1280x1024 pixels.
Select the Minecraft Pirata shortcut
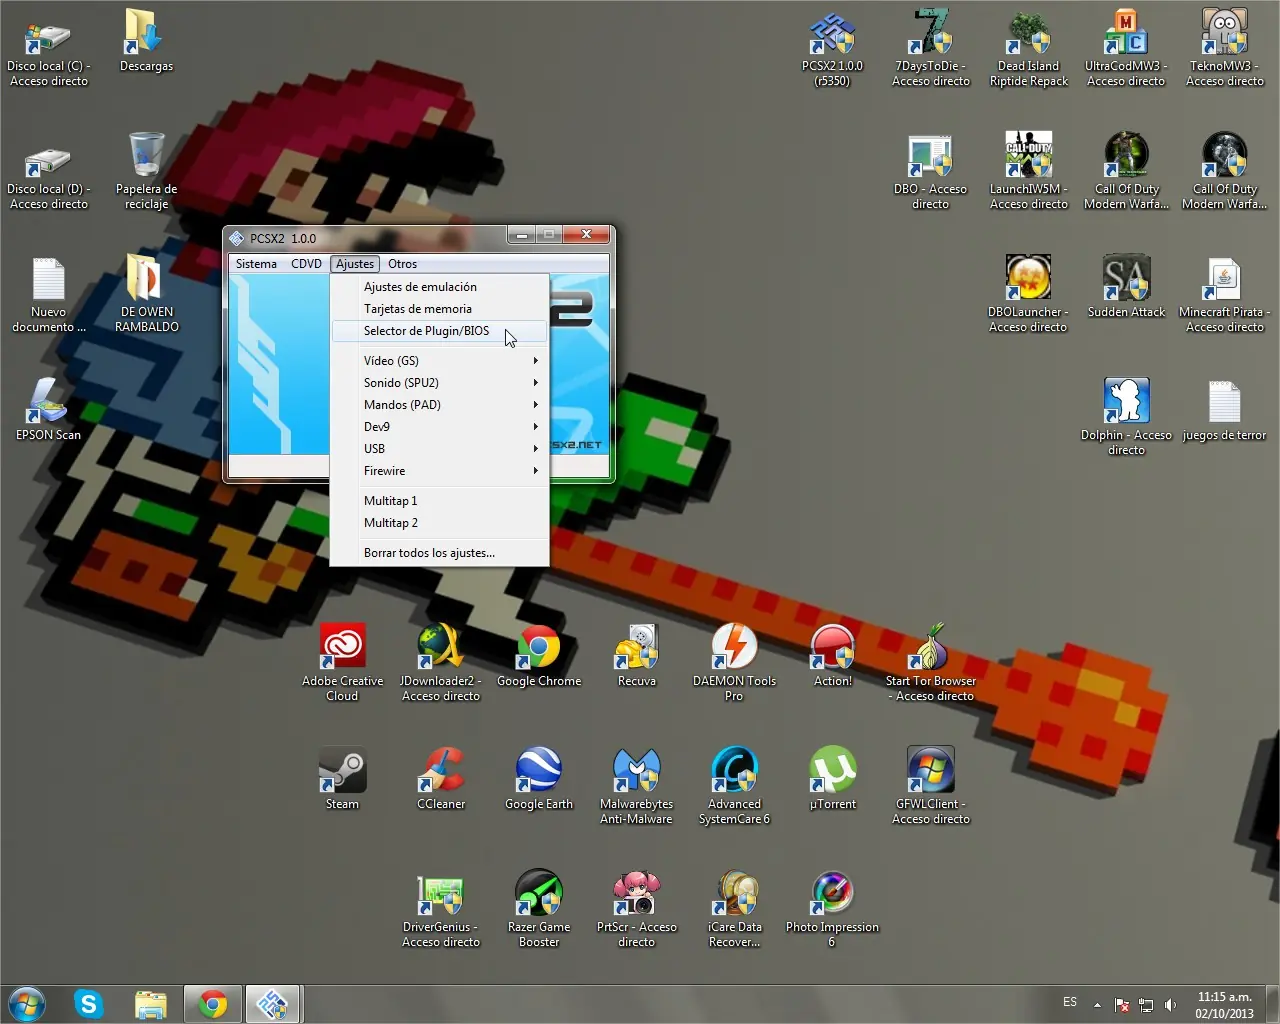[x=1225, y=294]
